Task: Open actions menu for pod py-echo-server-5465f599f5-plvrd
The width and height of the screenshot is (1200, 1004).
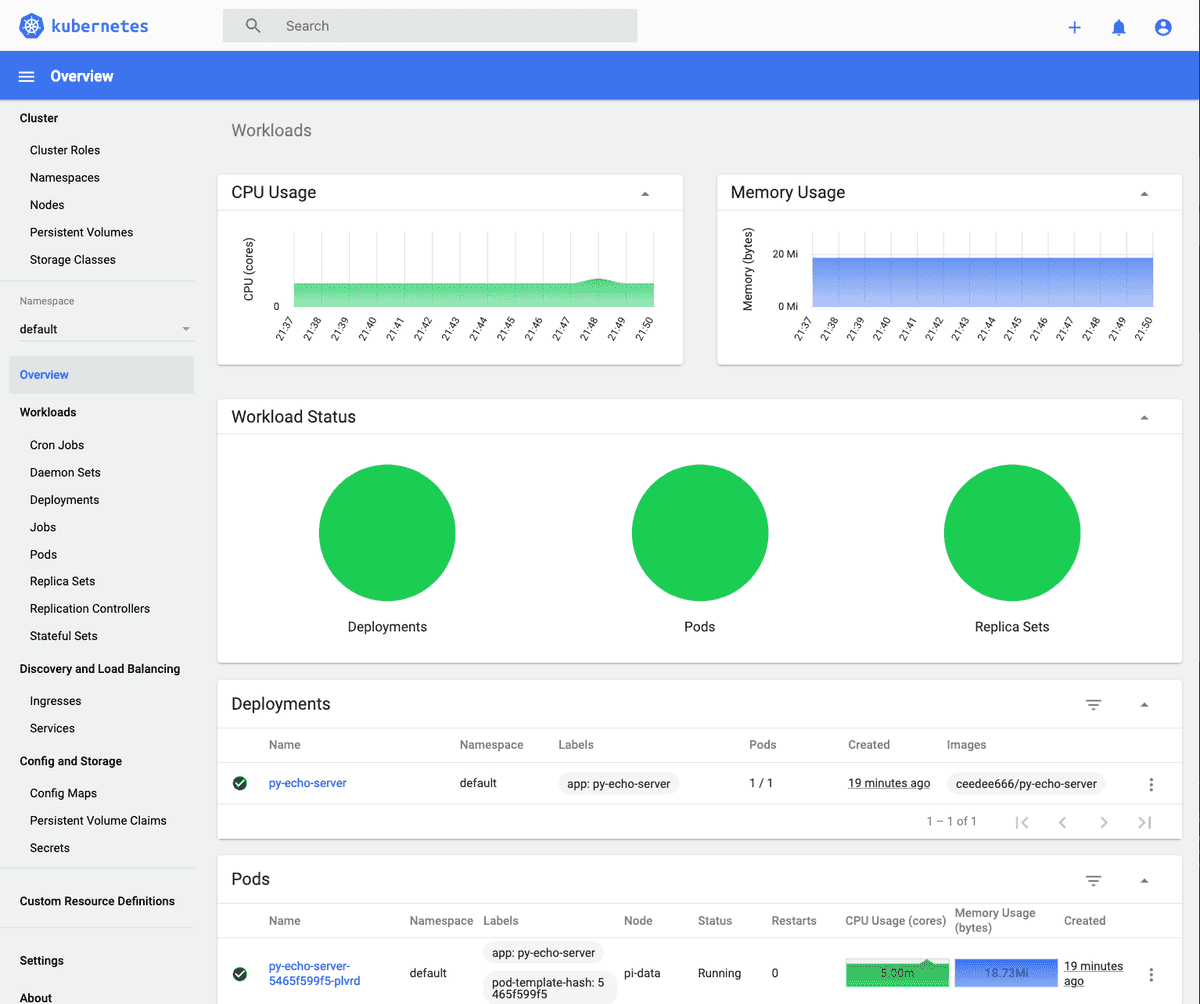Action: (1150, 972)
